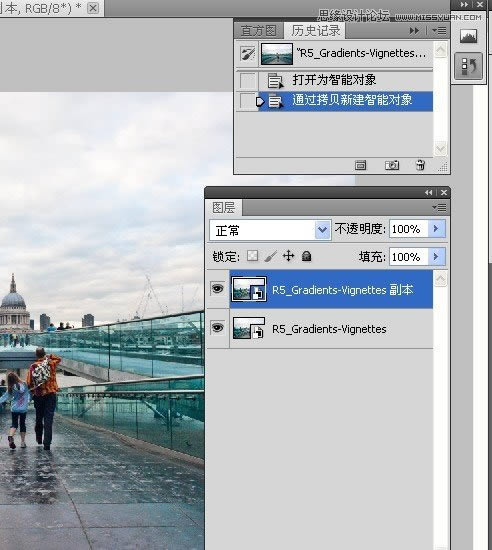Set history brush source on 打开为智能对象
Image resolution: width=492 pixels, height=550 pixels.
[x=248, y=81]
